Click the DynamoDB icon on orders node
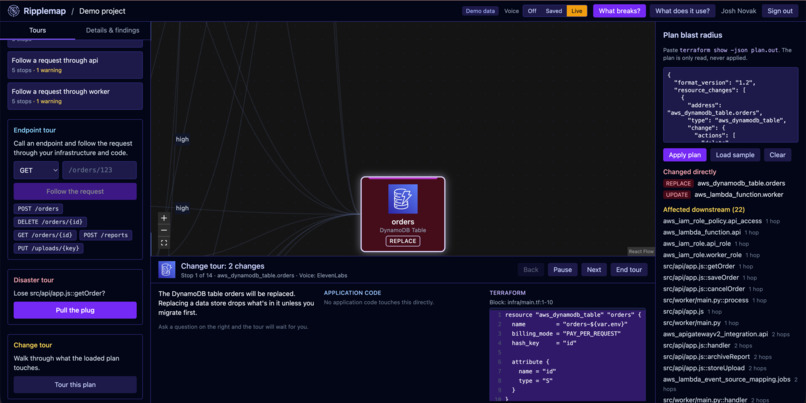The height and width of the screenshot is (403, 806). pos(403,199)
